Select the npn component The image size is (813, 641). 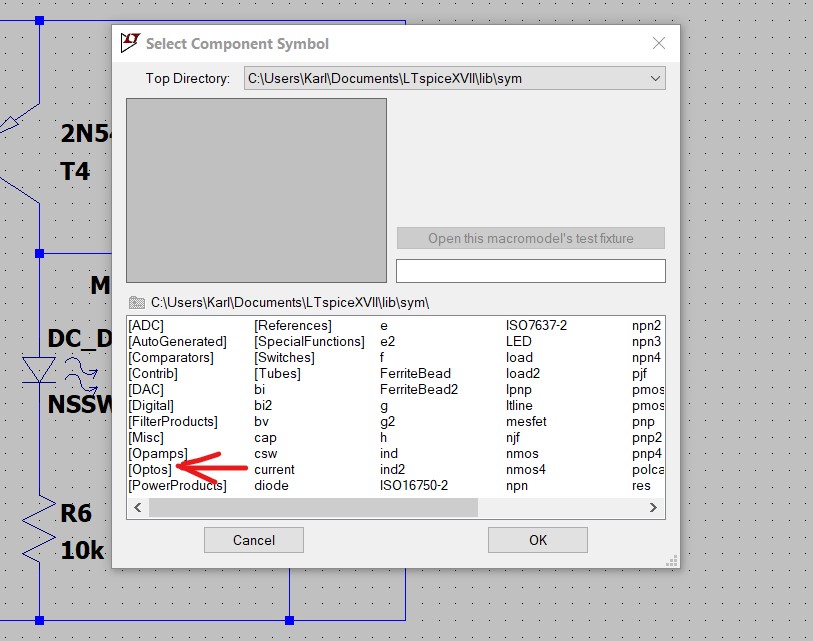517,486
